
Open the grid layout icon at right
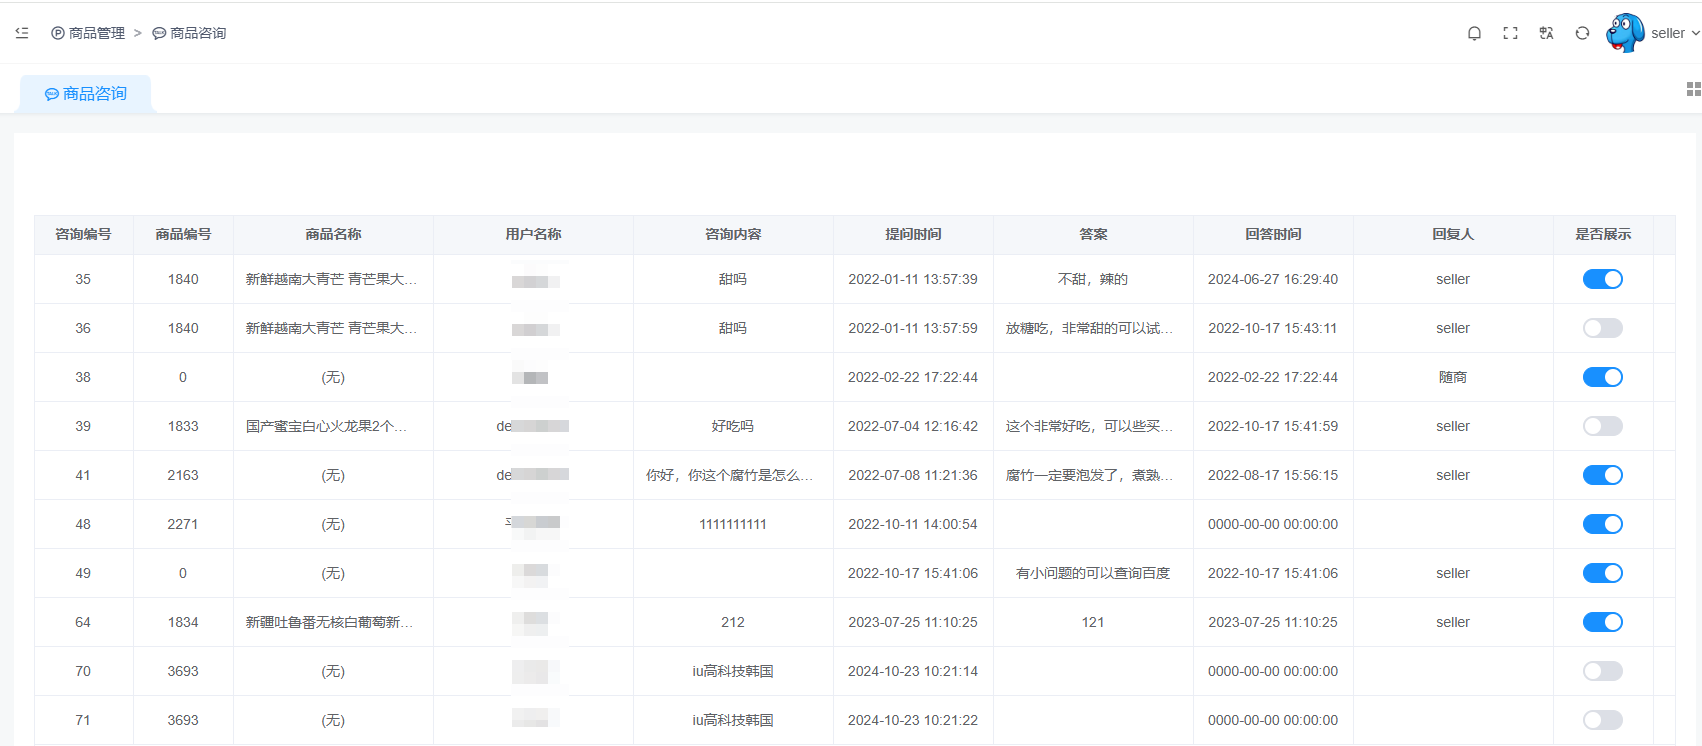tap(1693, 89)
